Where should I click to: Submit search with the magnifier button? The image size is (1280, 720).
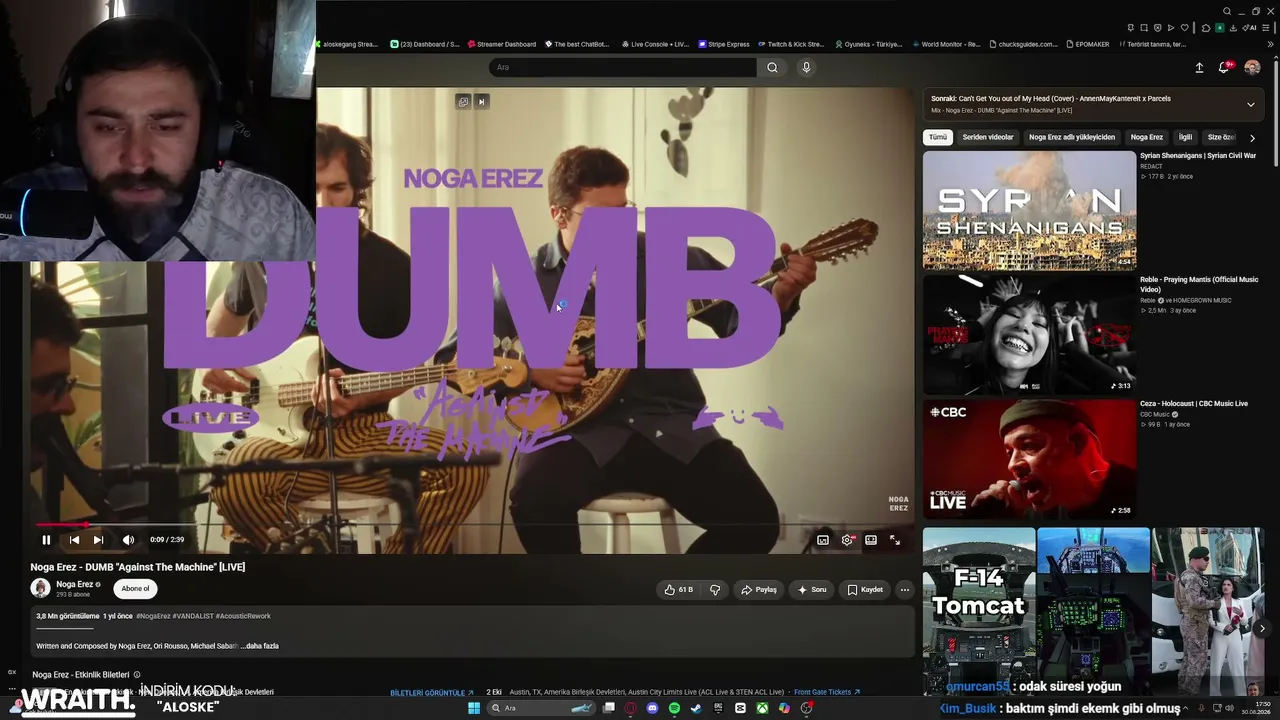tap(772, 67)
